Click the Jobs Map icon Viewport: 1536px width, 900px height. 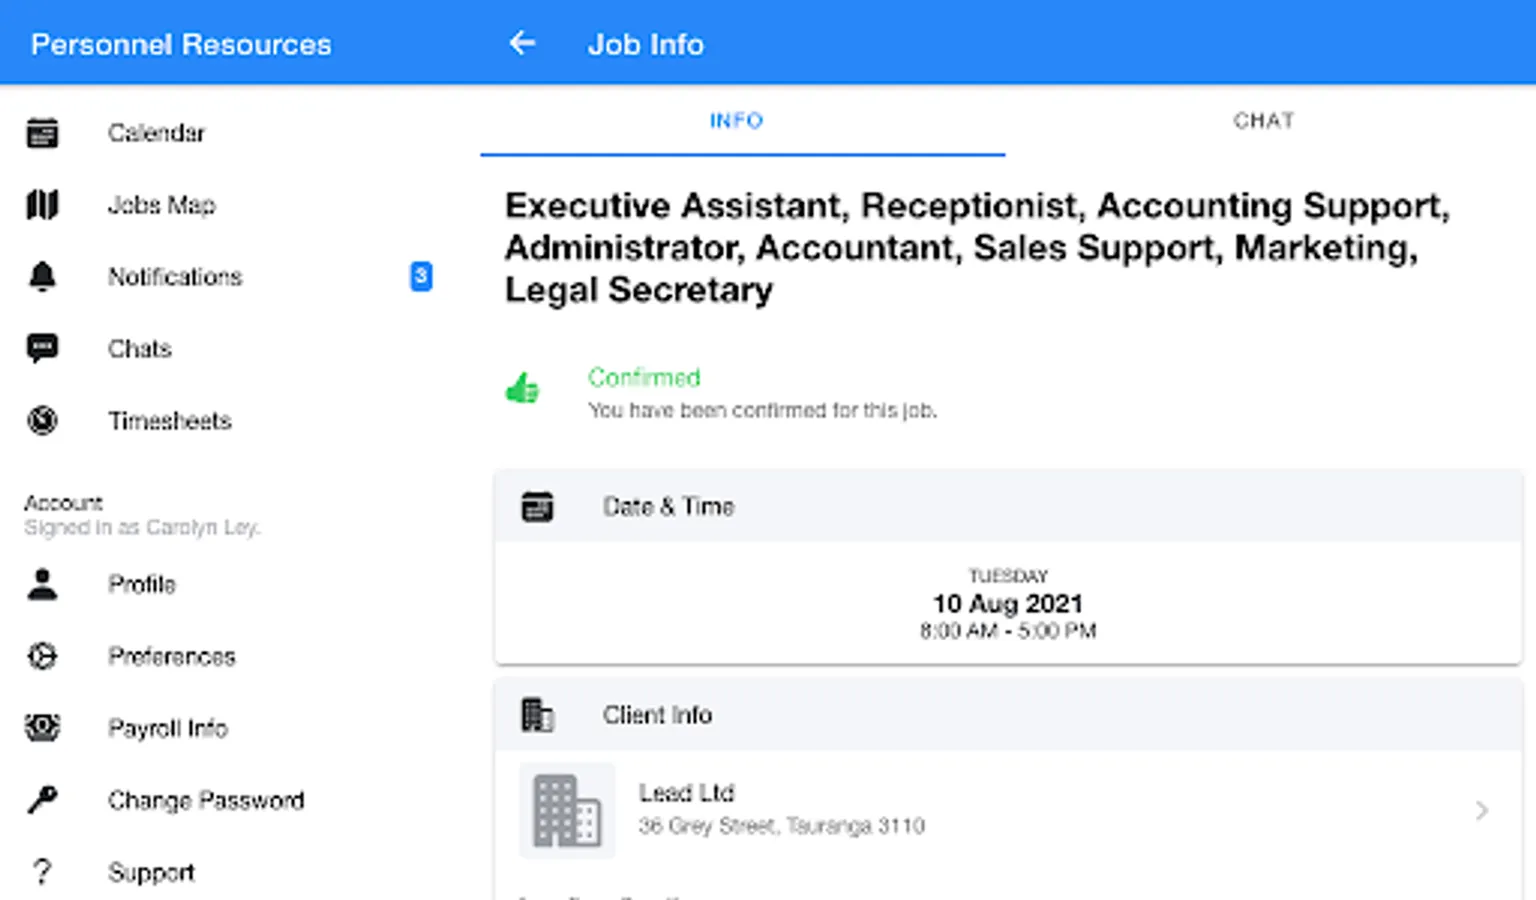tap(42, 205)
